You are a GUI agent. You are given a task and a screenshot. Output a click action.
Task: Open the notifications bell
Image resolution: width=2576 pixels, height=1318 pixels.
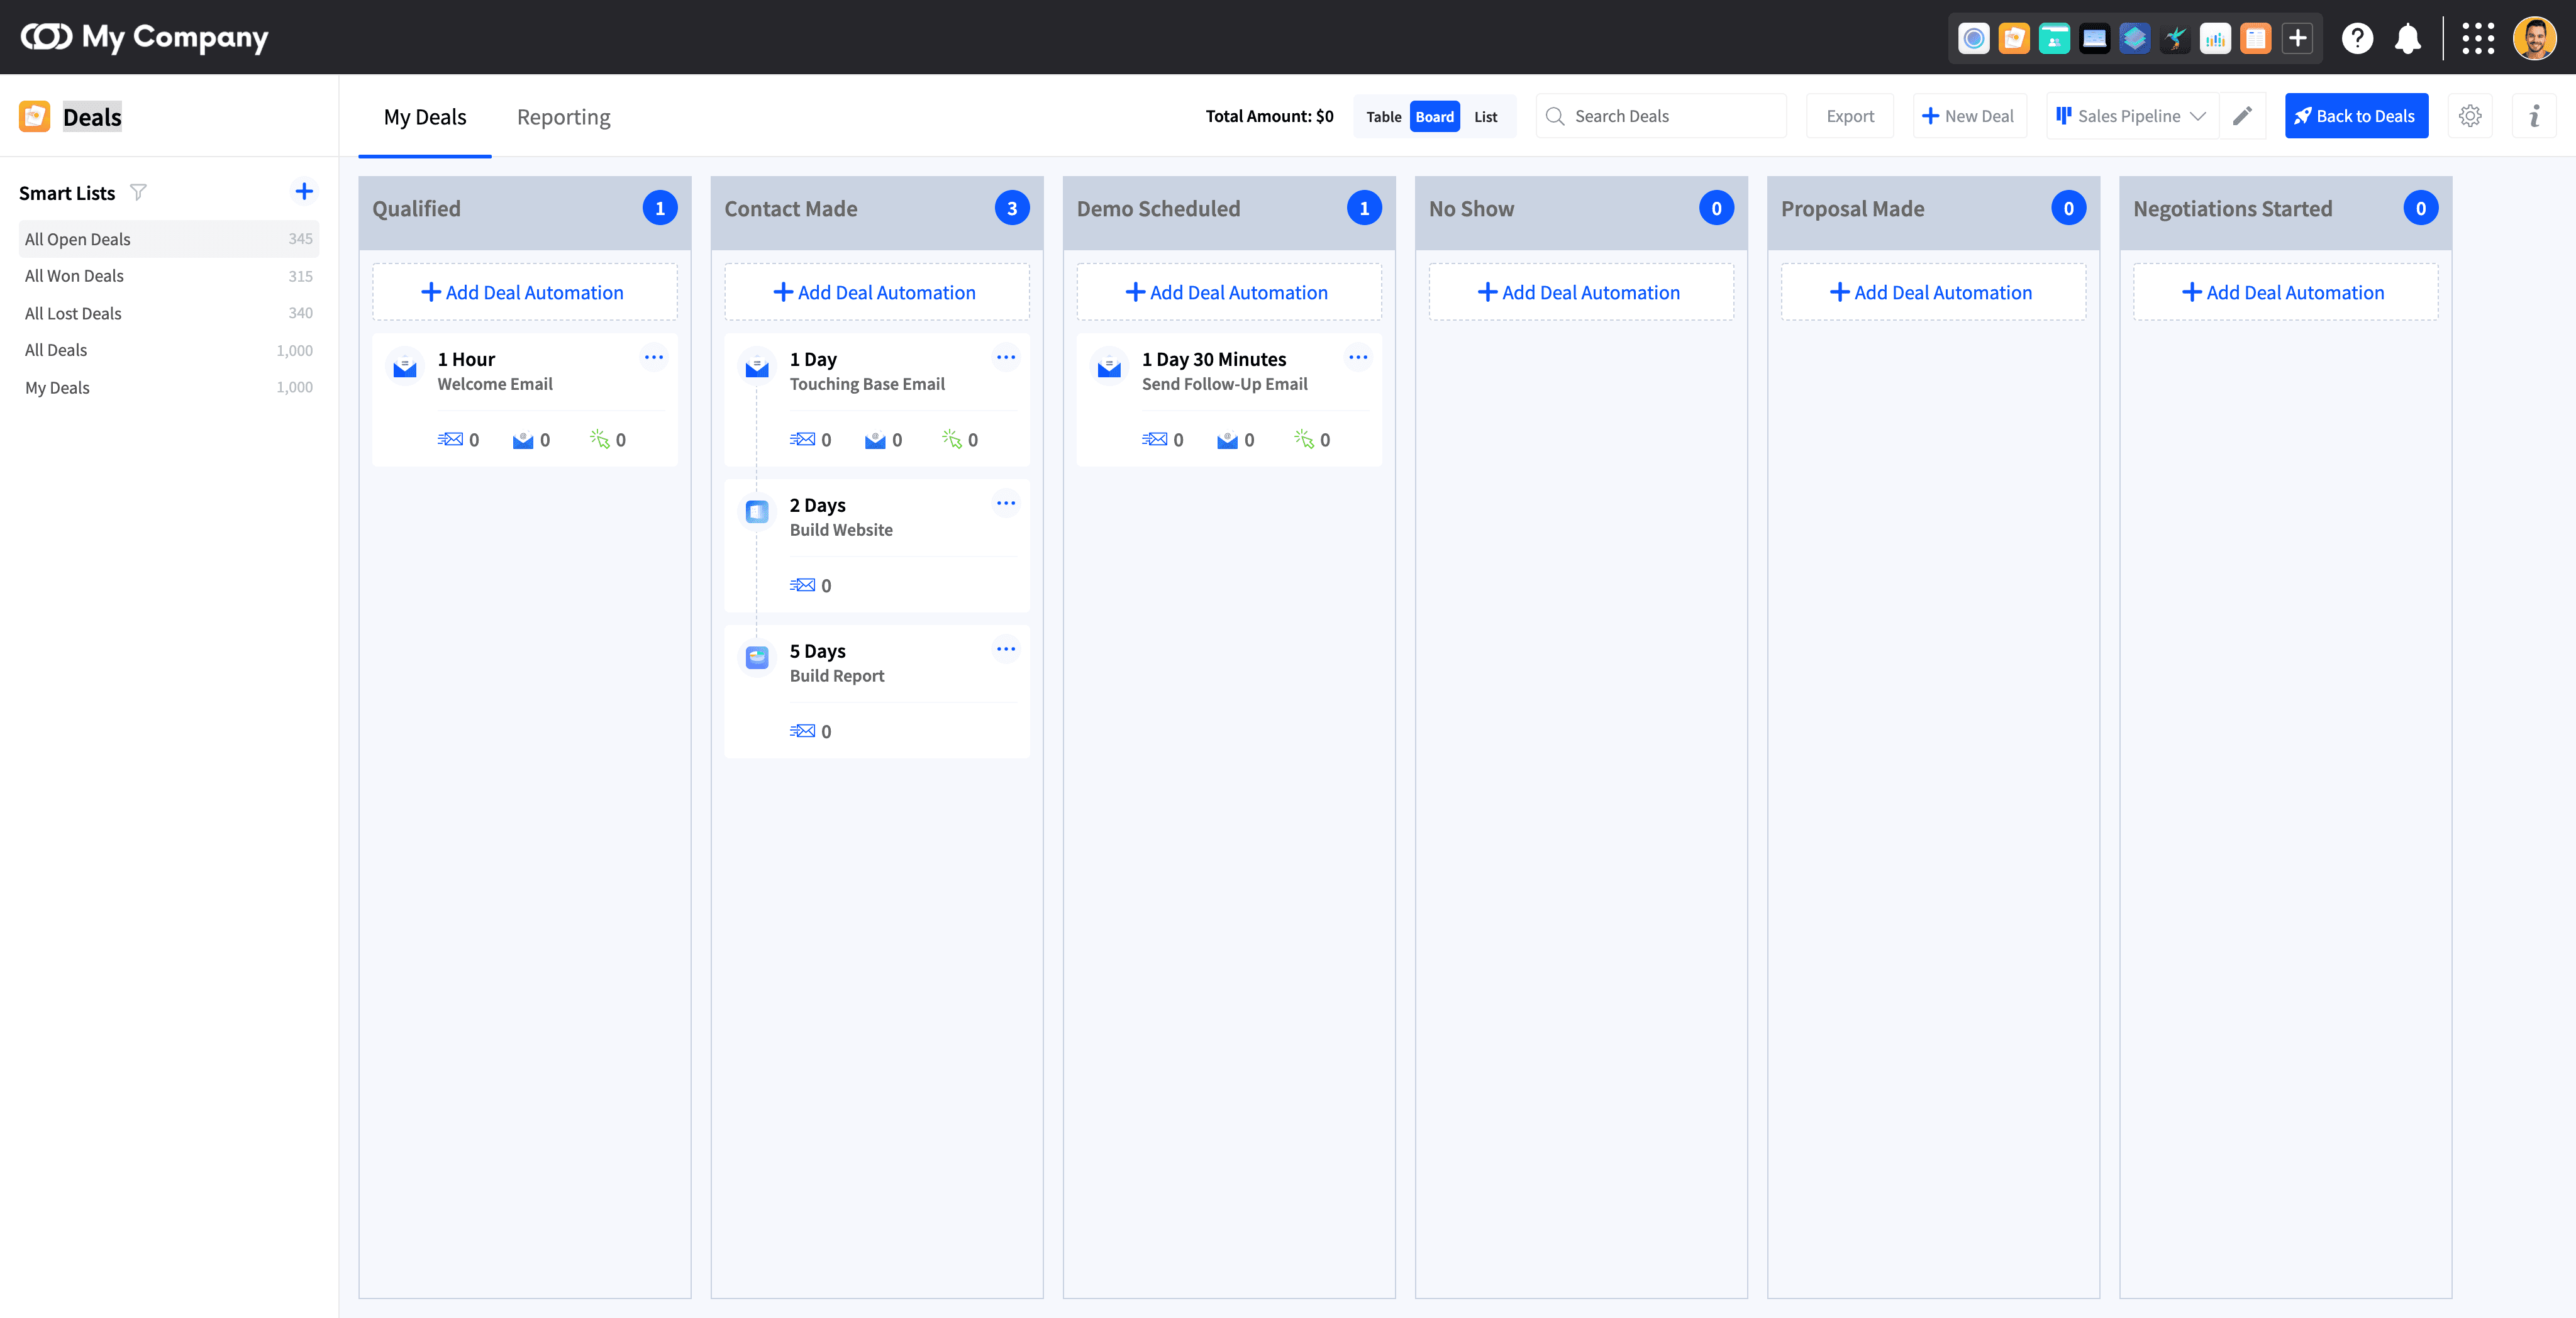coord(2407,38)
